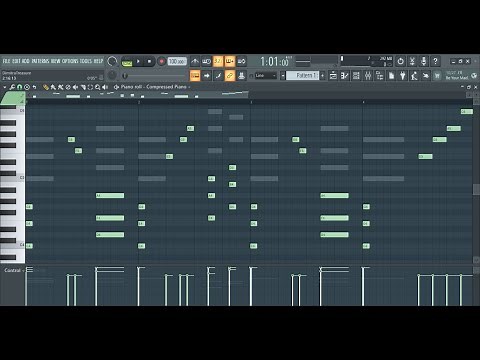Screen dimensions: 480x360
Task: Open the plugin picker plug icon
Action: tap(403, 76)
